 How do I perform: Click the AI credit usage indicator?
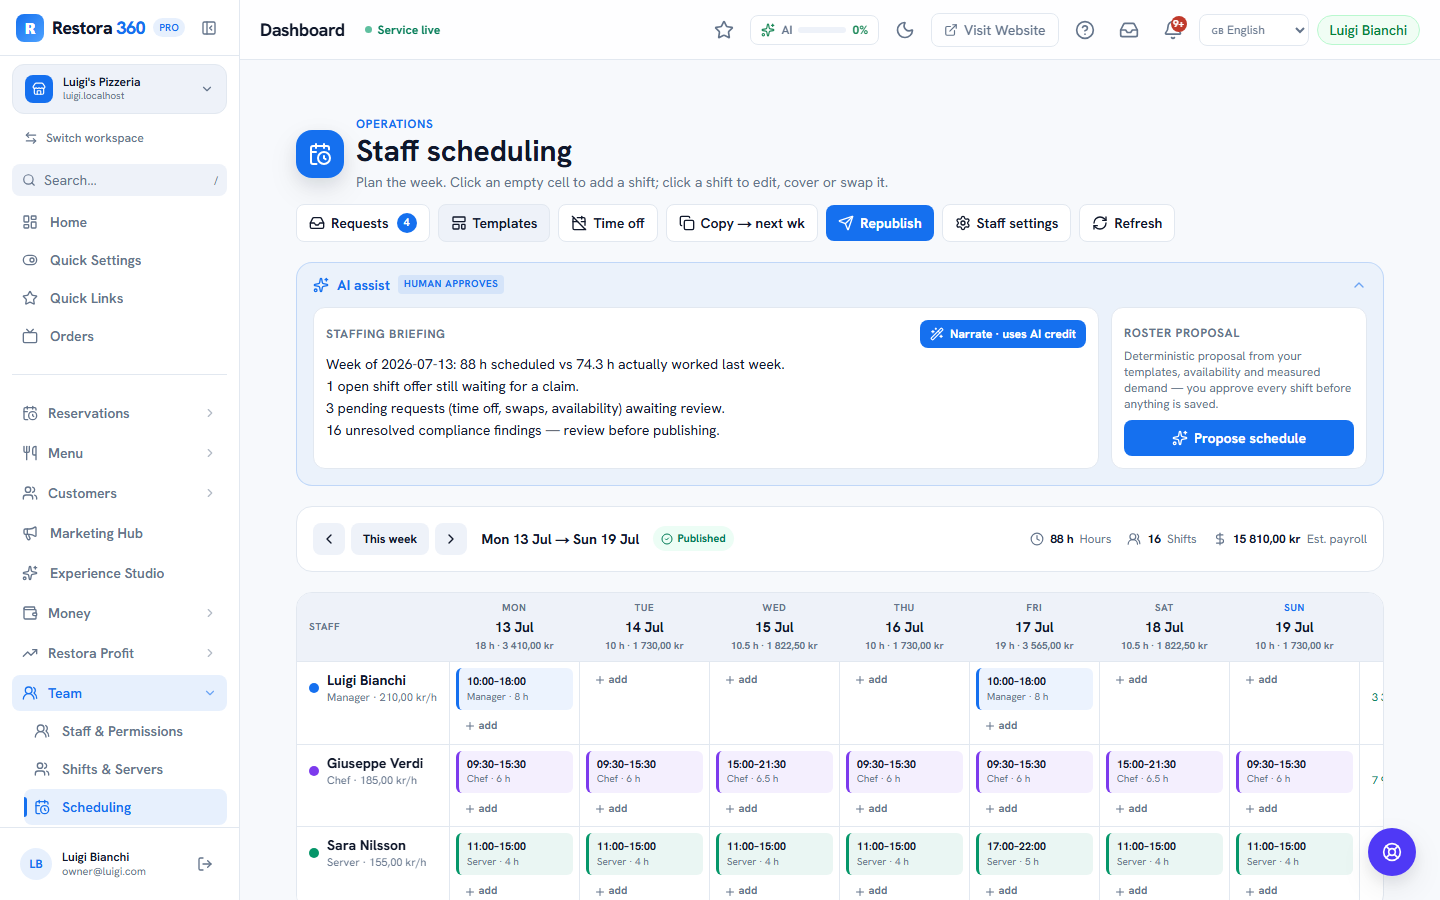pyautogui.click(x=814, y=30)
